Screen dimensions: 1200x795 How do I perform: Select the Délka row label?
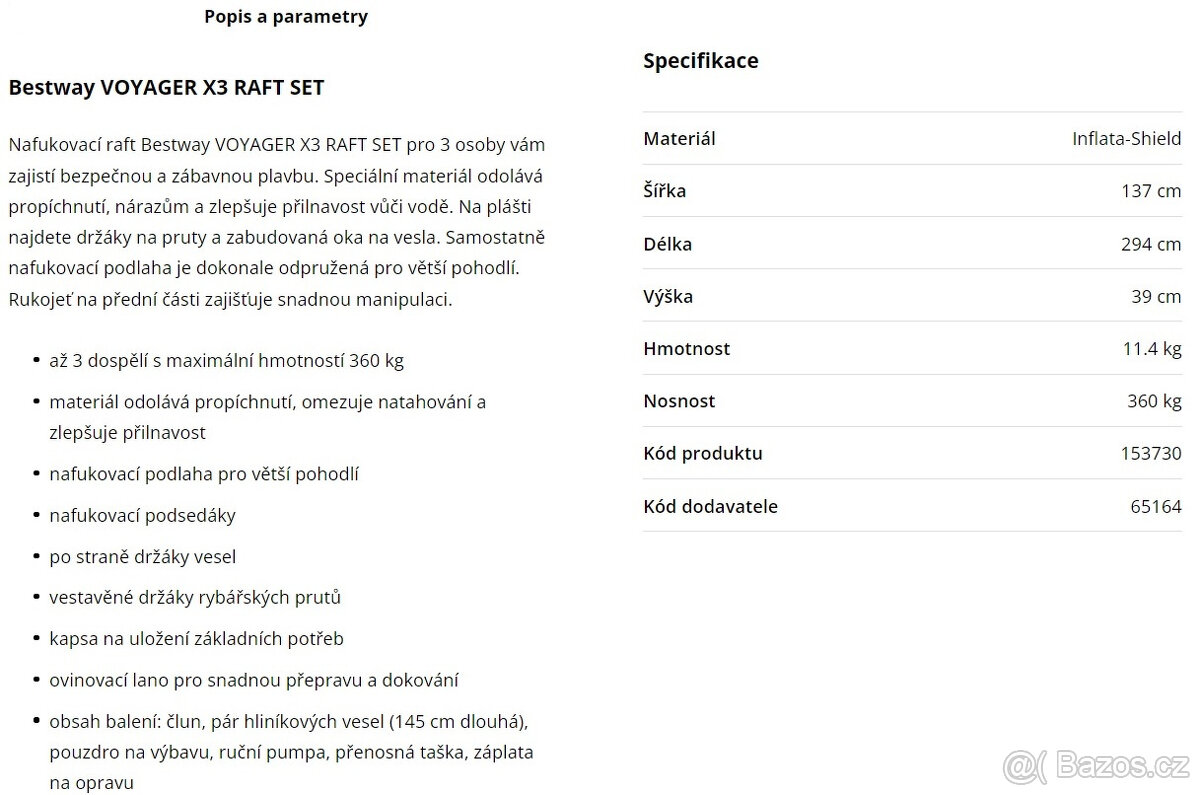667,244
